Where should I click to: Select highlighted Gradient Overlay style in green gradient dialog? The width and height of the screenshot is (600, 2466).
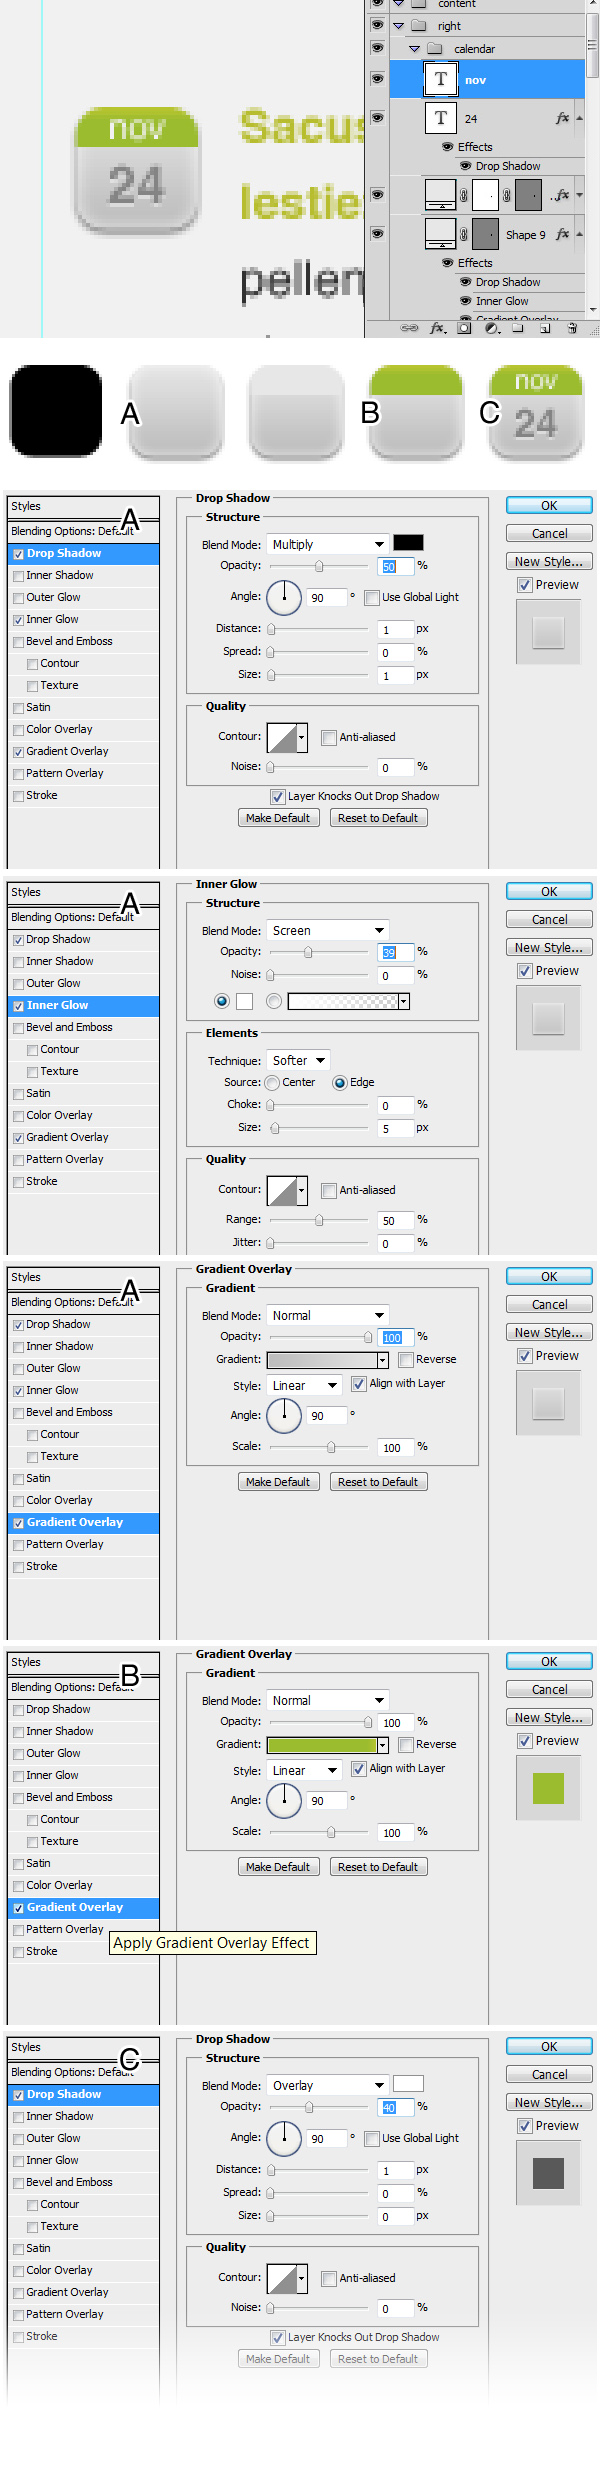point(83,1907)
